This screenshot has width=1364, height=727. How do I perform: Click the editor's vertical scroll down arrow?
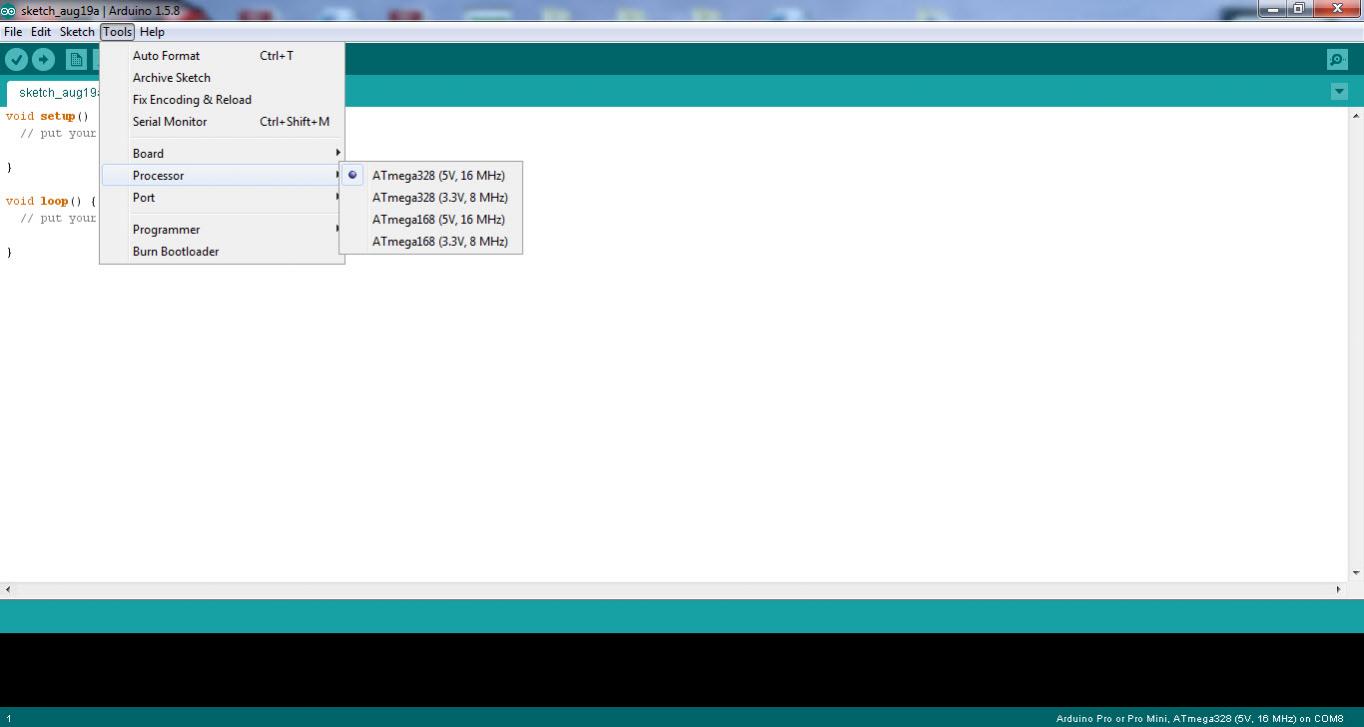pos(1356,573)
